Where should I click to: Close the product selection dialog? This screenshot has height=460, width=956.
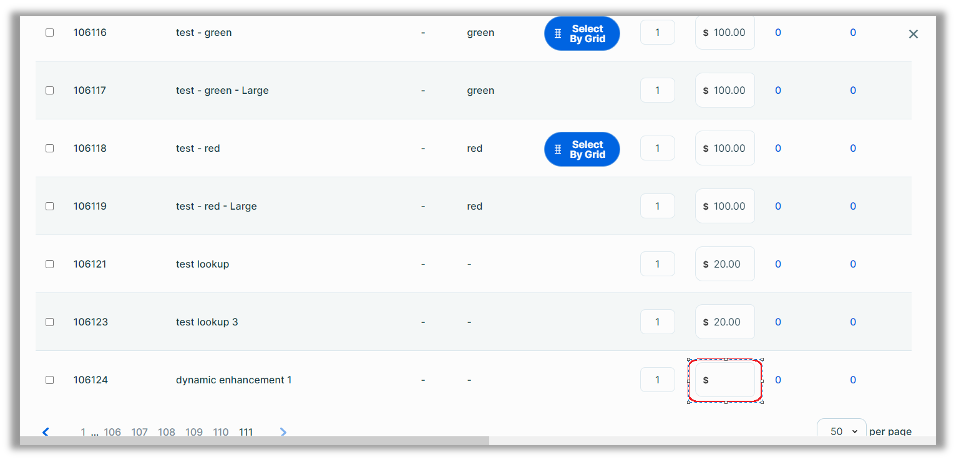[913, 34]
